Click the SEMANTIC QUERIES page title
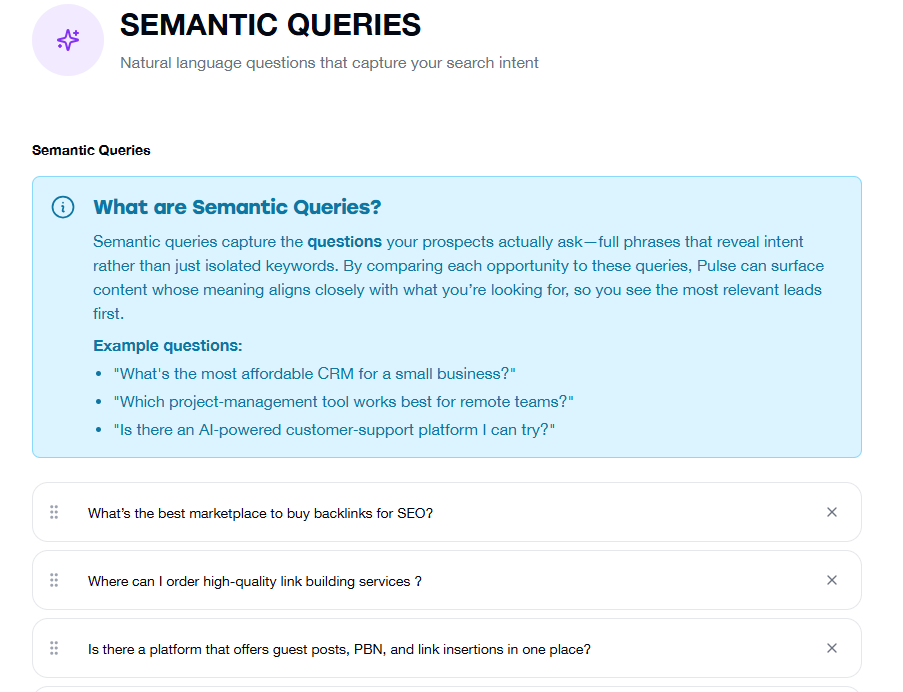This screenshot has width=903, height=692. click(x=270, y=25)
